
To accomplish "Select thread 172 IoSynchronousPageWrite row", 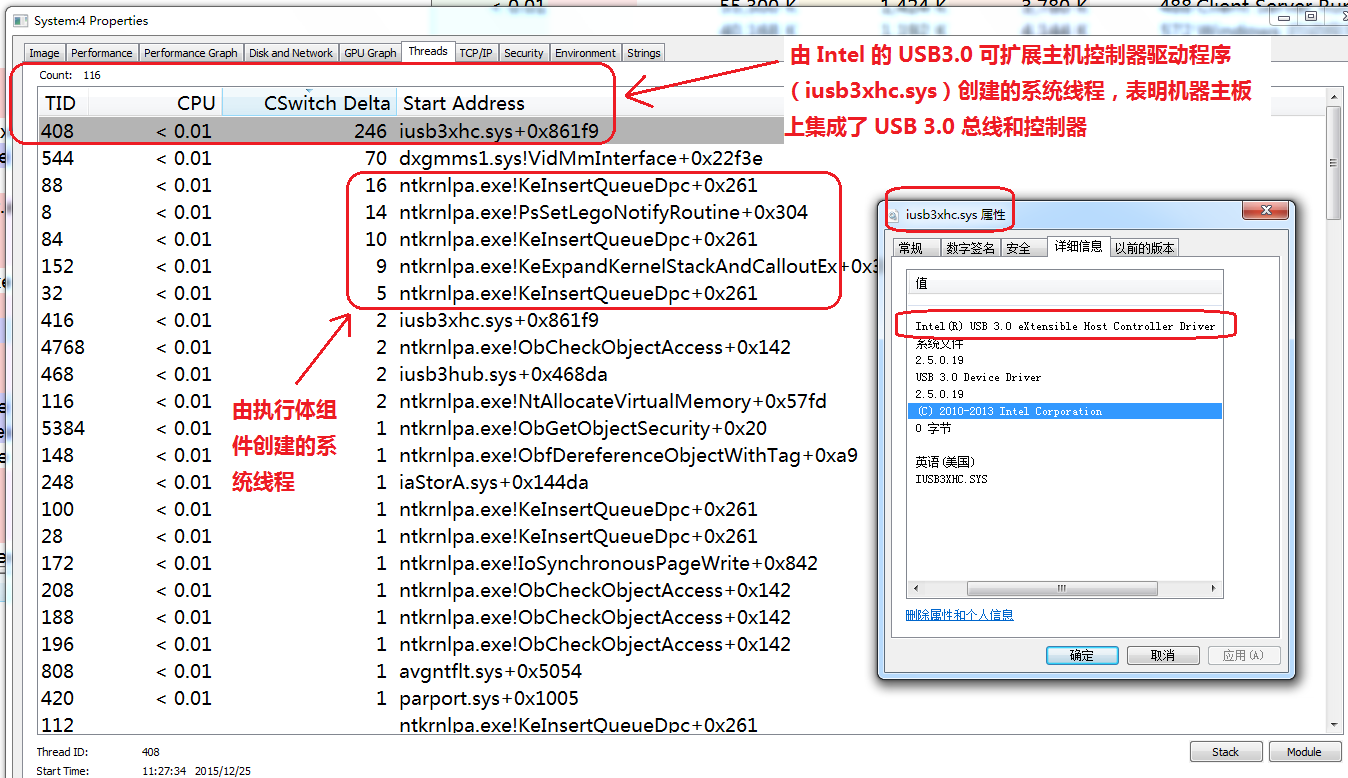I will 411,563.
